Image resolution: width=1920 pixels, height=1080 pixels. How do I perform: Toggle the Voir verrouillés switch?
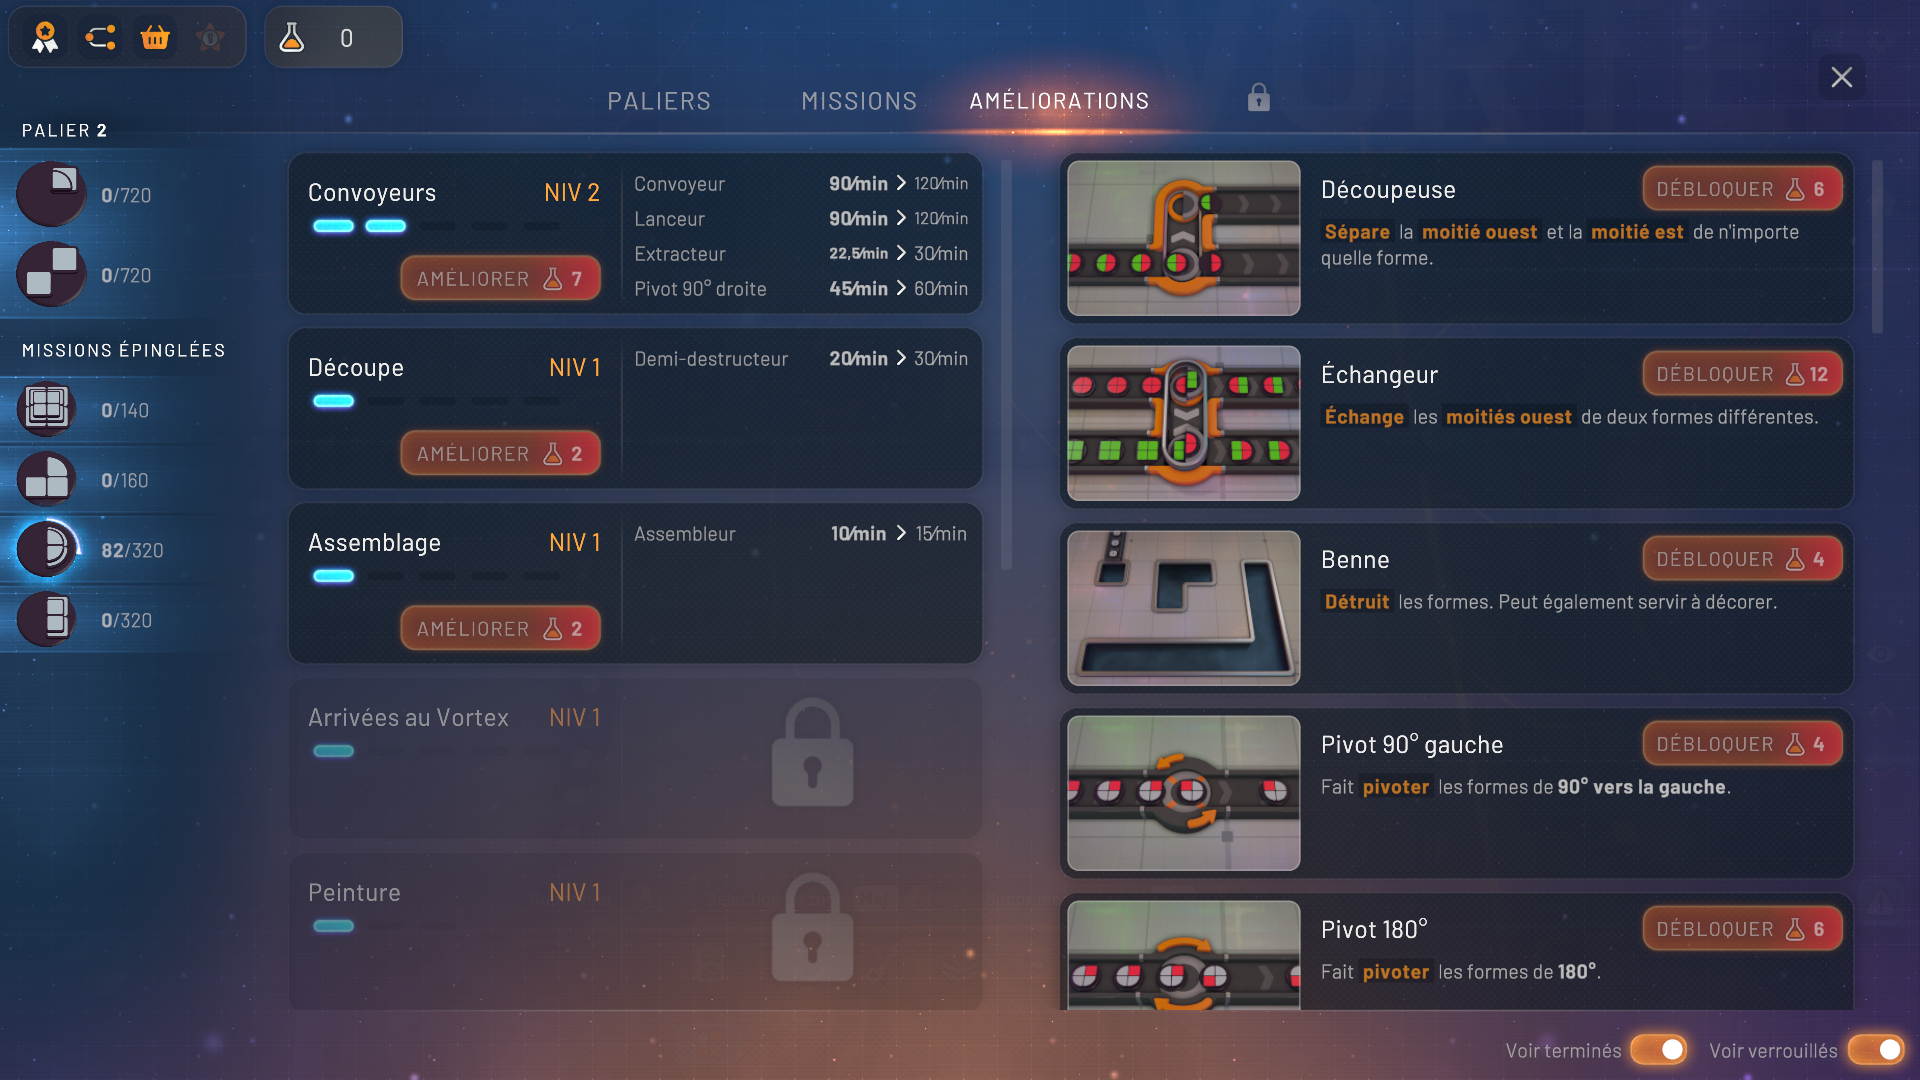(1875, 1049)
